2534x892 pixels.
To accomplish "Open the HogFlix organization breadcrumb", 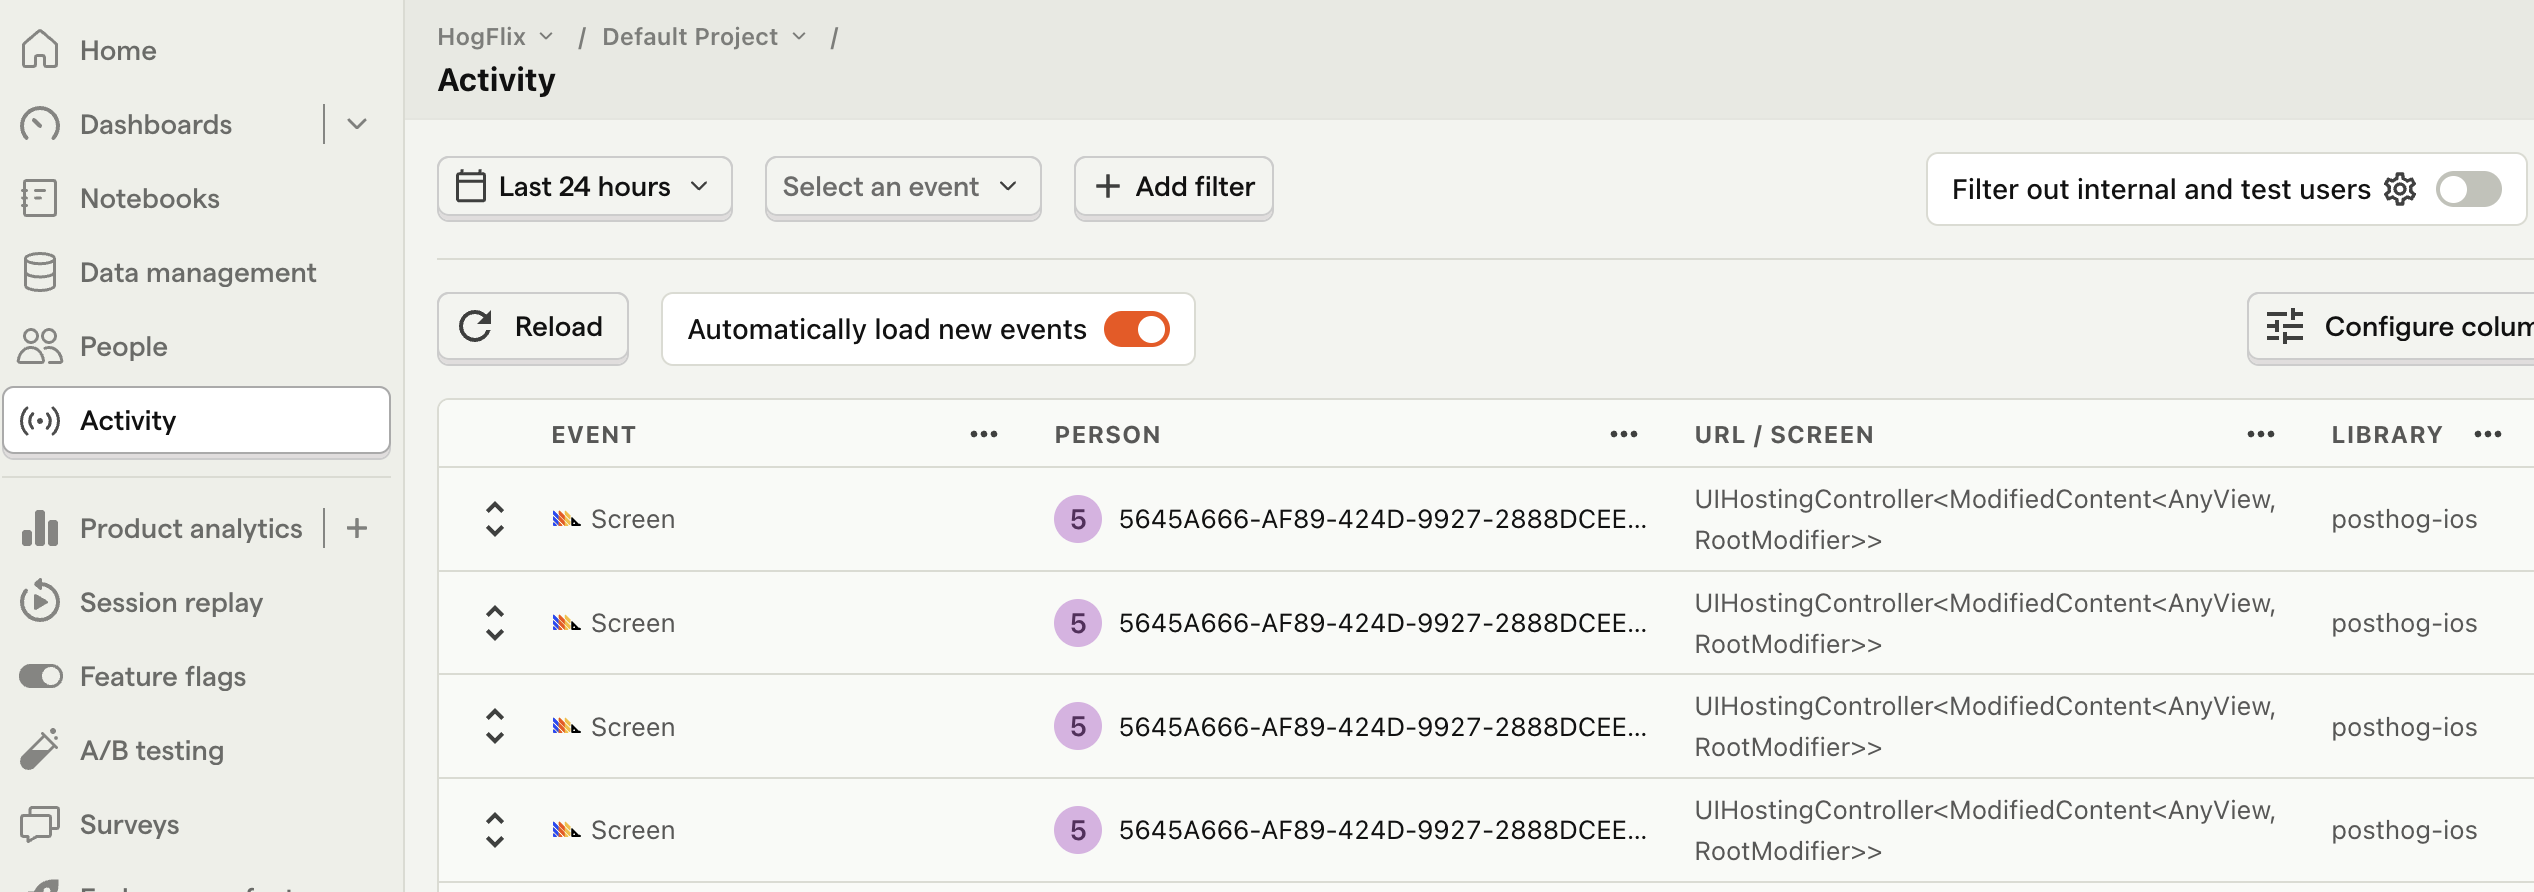I will coord(495,37).
